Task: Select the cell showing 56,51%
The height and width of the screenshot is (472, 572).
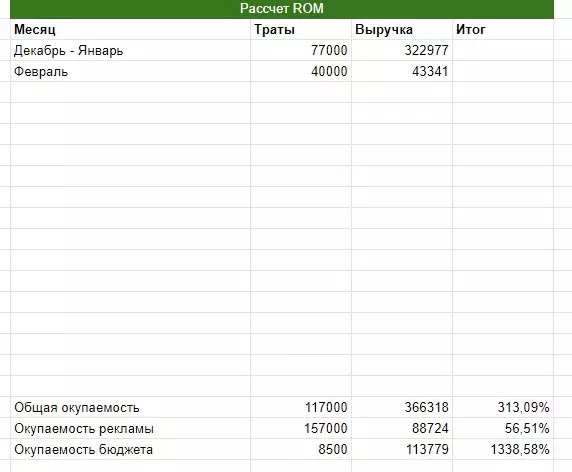Action: (x=503, y=428)
